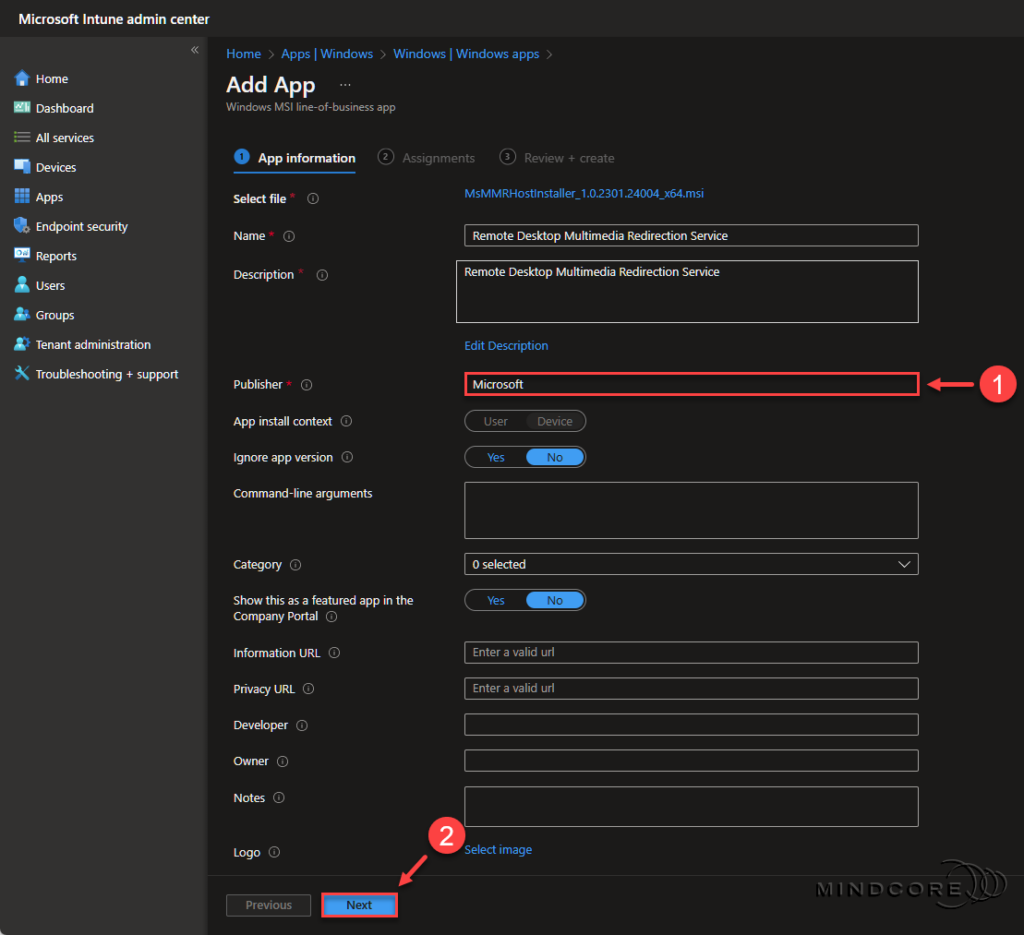Collapse the navigation sidebar
Screen dimensions: 1024x935
pyautogui.click(x=194, y=49)
